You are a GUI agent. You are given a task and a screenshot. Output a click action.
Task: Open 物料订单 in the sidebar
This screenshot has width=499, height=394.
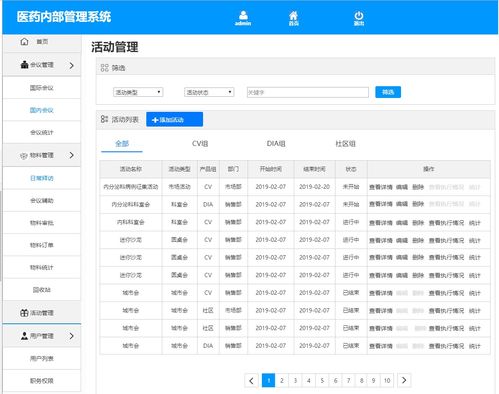(x=42, y=245)
